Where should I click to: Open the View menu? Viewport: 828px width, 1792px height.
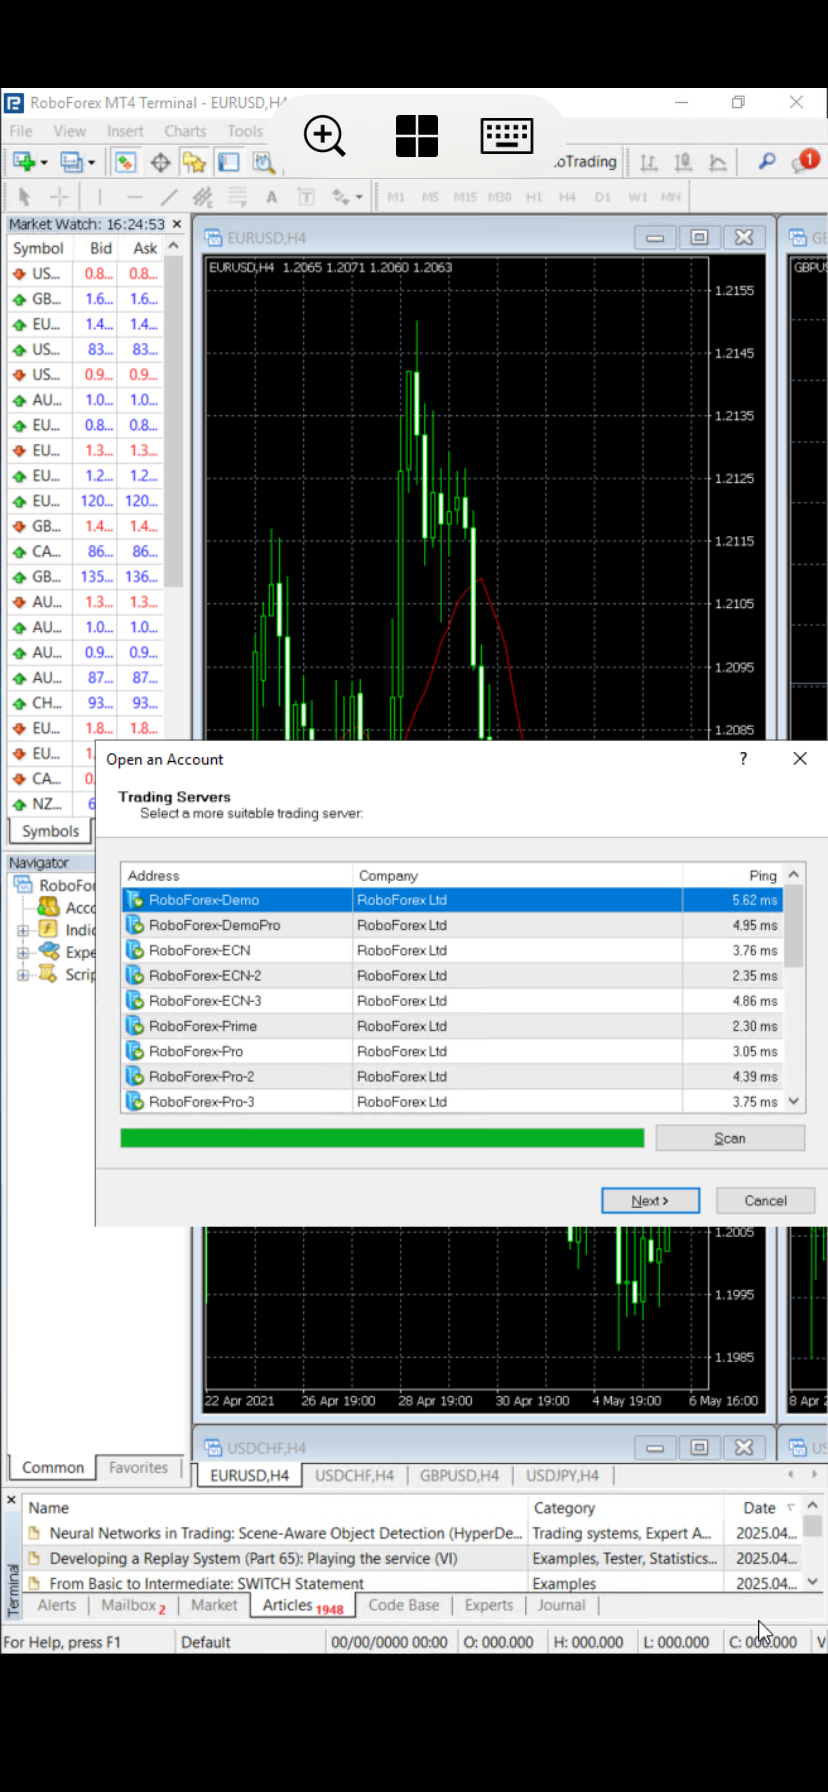pyautogui.click(x=69, y=131)
